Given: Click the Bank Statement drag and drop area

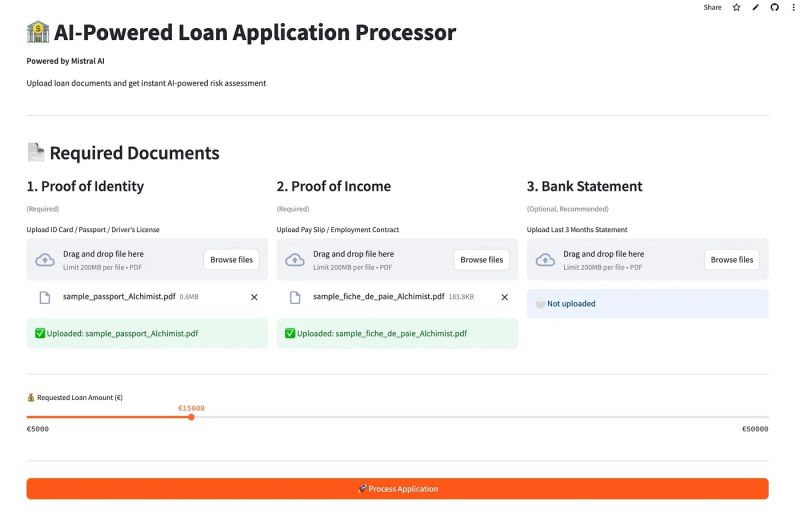Looking at the screenshot, I should click(x=620, y=260).
